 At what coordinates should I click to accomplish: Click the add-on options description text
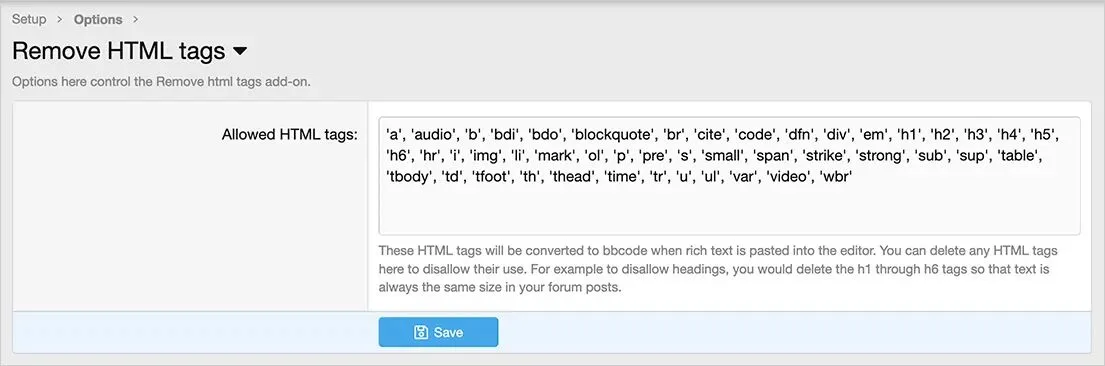point(161,81)
